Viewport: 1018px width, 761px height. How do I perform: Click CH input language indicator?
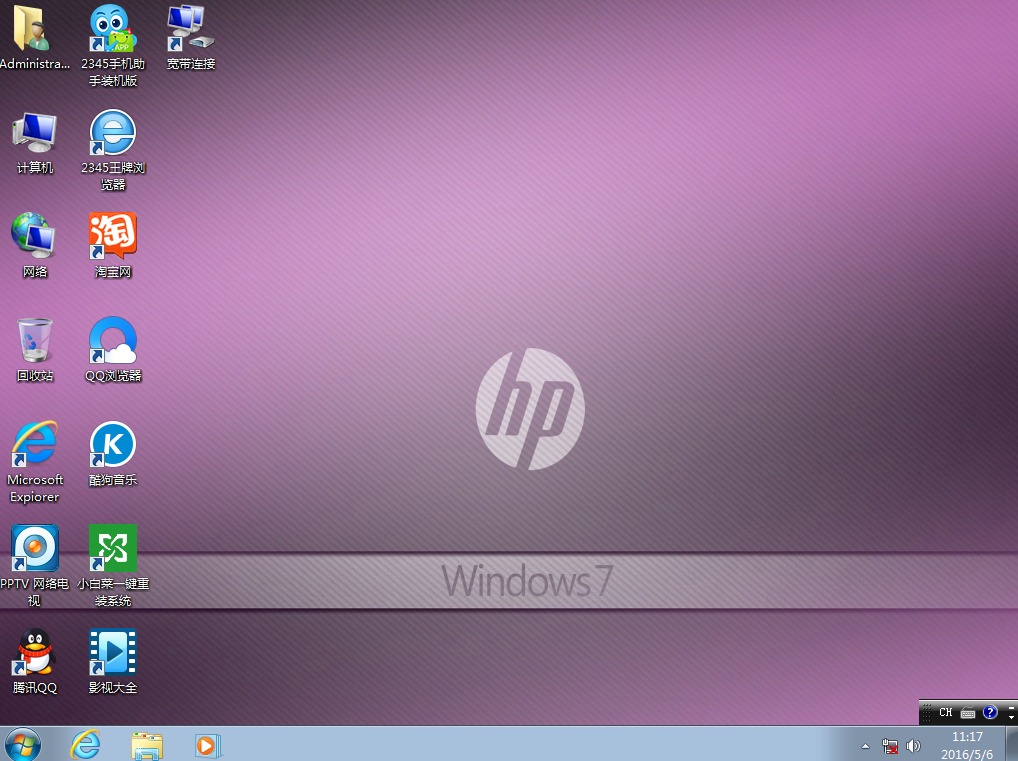(945, 712)
